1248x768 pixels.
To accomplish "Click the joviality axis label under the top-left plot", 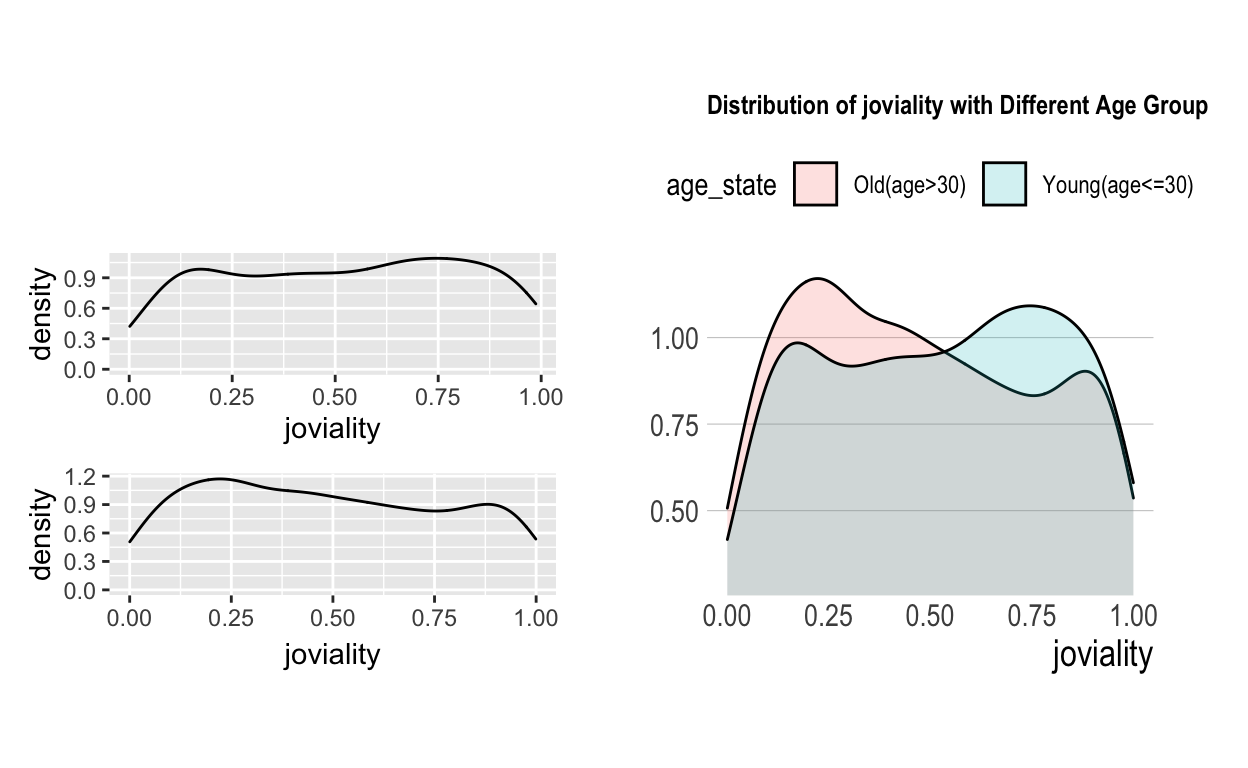I will (x=332, y=429).
